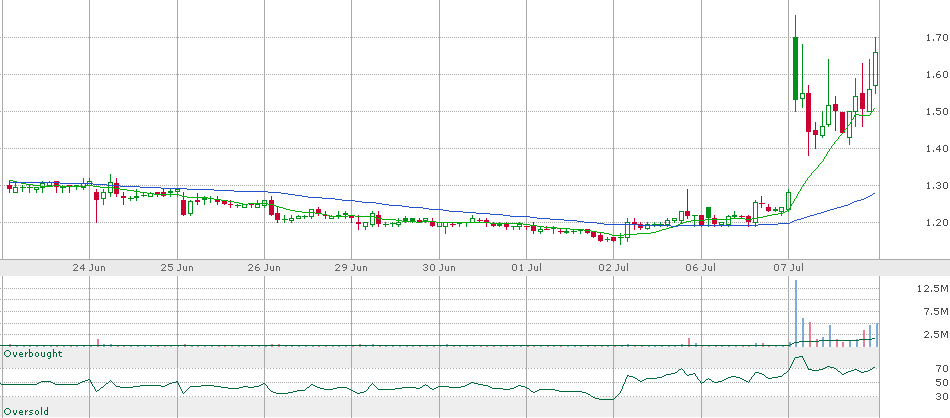Click the "Oversold" zone label
The height and width of the screenshot is (418, 950).
(26, 411)
